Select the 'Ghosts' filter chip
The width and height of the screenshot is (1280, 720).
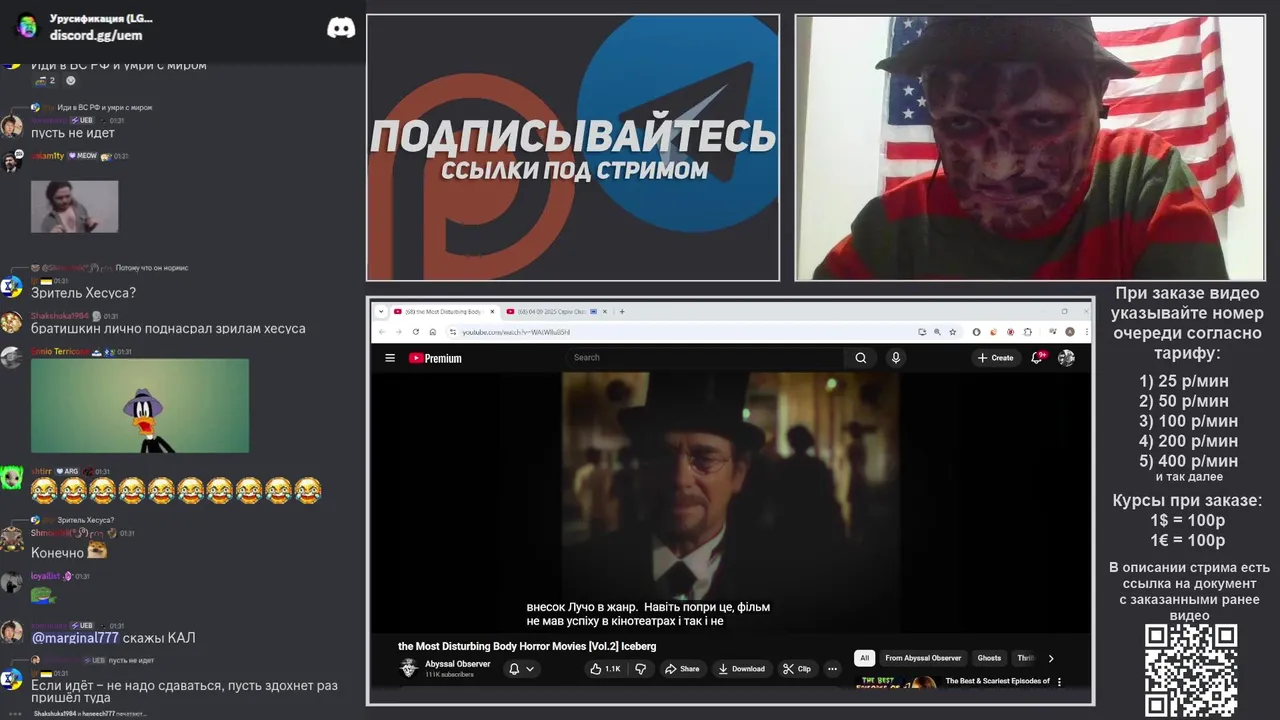pyautogui.click(x=989, y=658)
